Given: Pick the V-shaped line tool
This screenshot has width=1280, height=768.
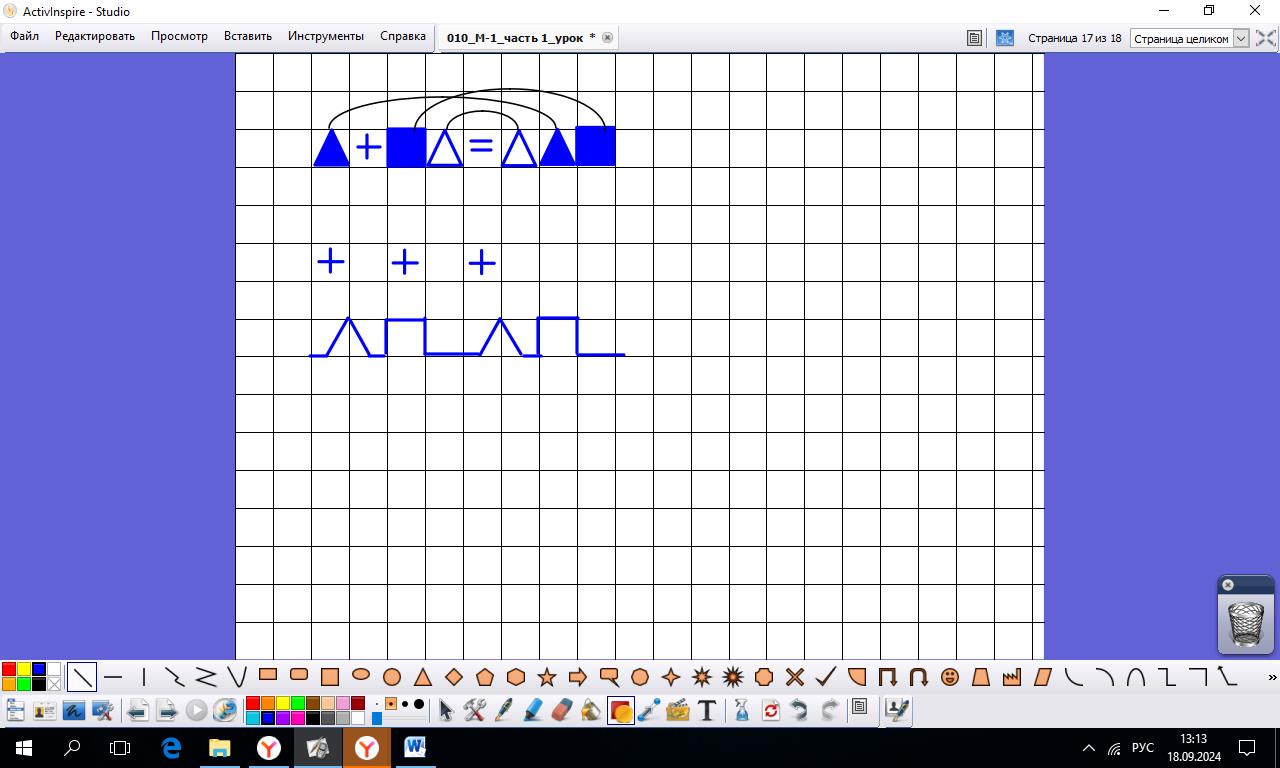Looking at the screenshot, I should (x=237, y=677).
